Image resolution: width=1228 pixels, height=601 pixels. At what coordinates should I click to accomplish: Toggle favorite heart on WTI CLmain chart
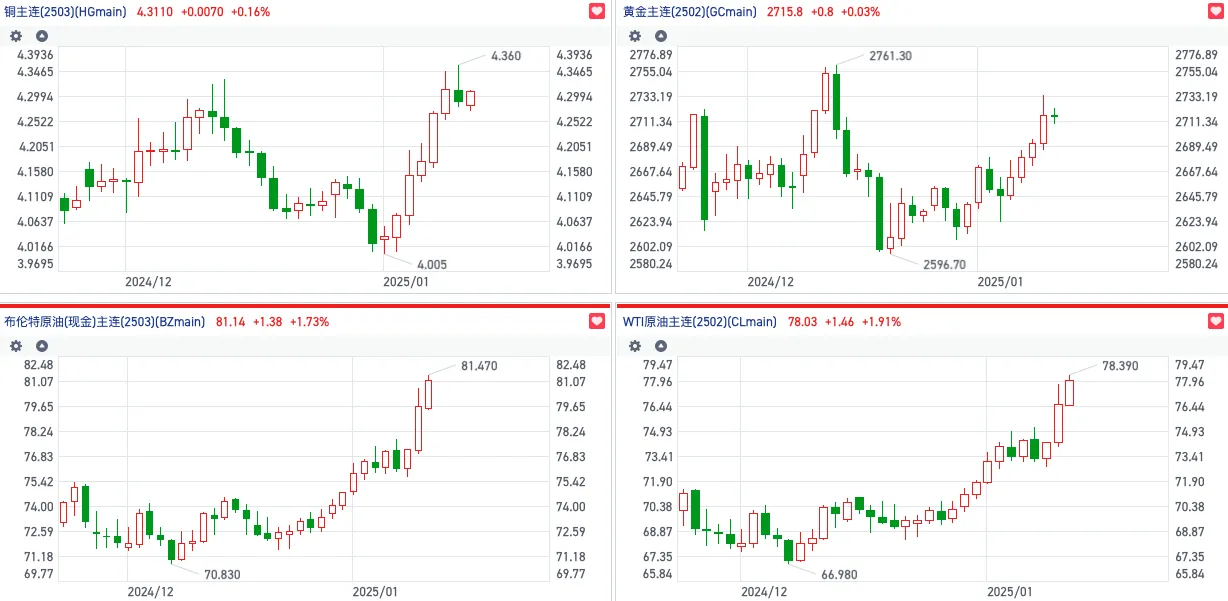click(1214, 322)
